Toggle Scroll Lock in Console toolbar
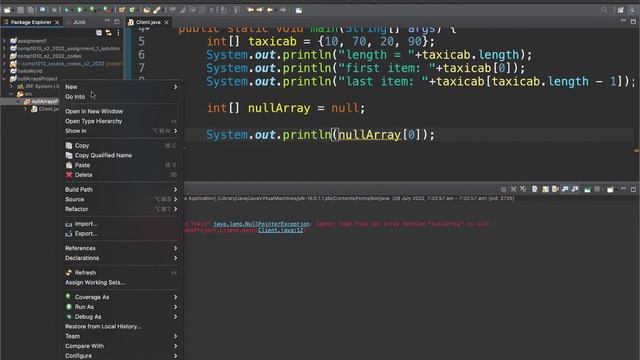640x360 pixels. pyautogui.click(x=545, y=189)
